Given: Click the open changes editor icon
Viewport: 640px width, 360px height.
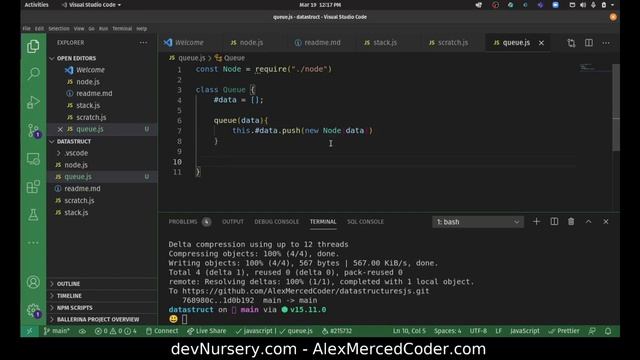Looking at the screenshot, I should [571, 43].
